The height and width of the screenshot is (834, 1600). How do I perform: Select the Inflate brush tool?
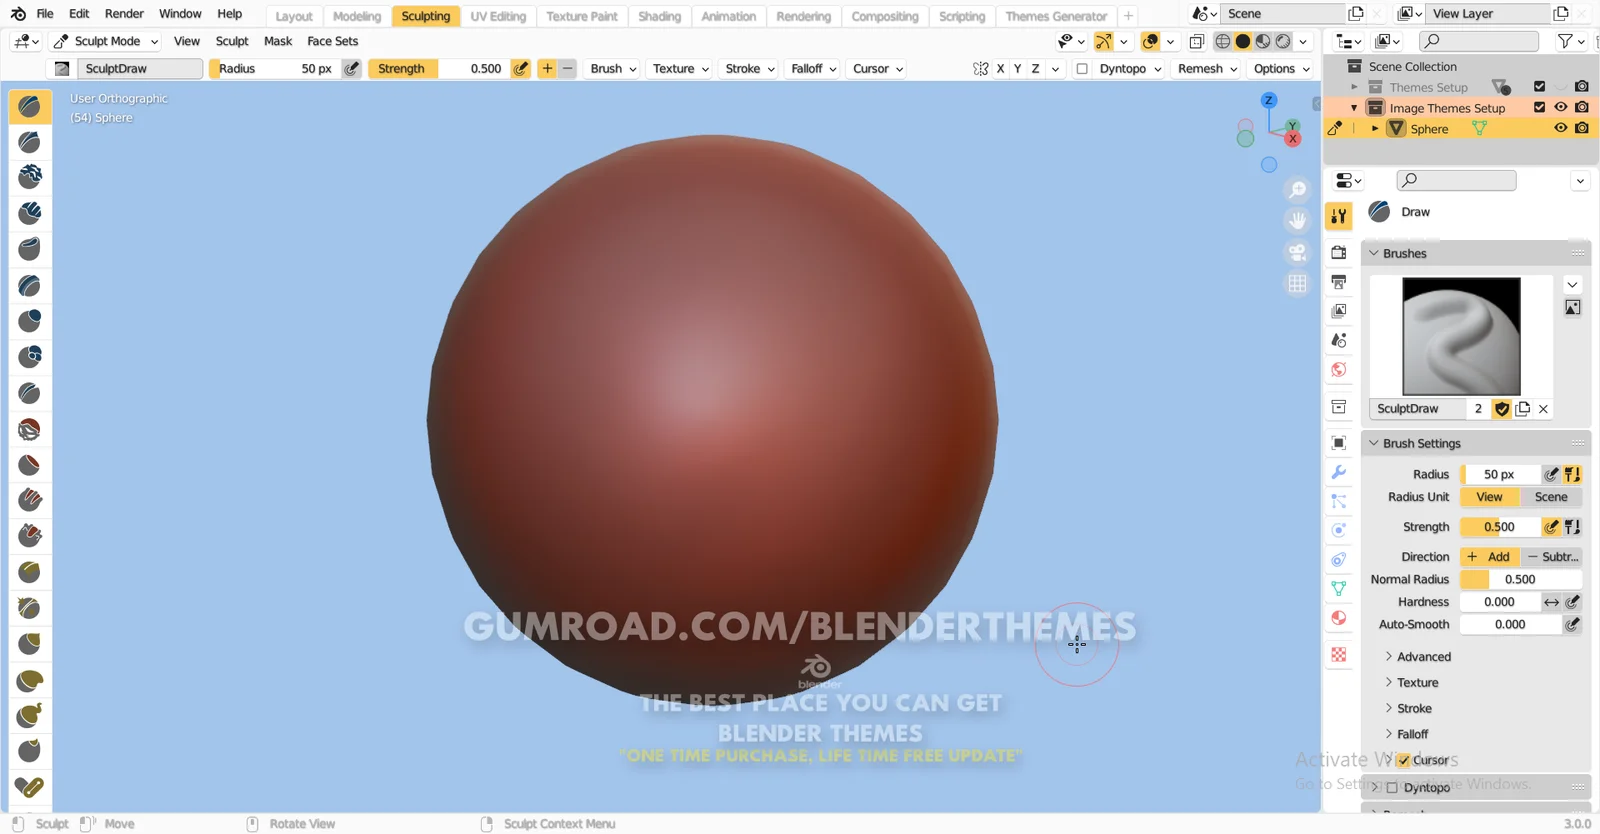30,321
